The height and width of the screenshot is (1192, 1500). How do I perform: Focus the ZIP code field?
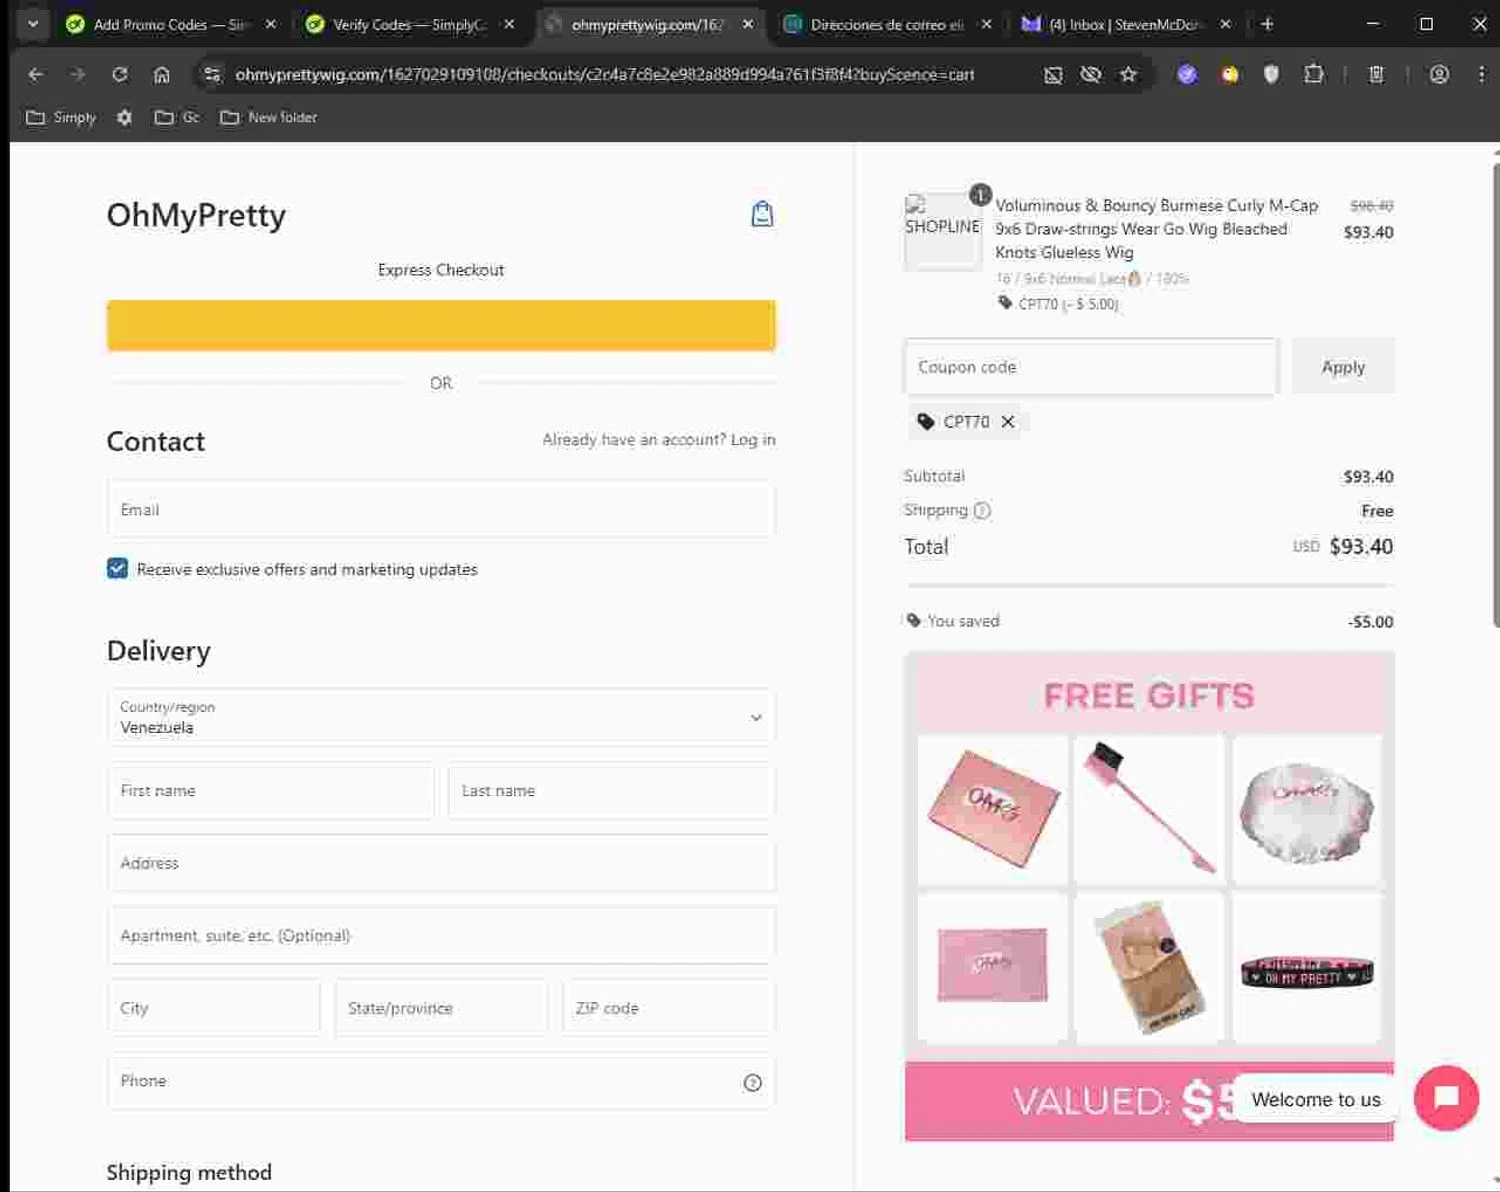[669, 1008]
